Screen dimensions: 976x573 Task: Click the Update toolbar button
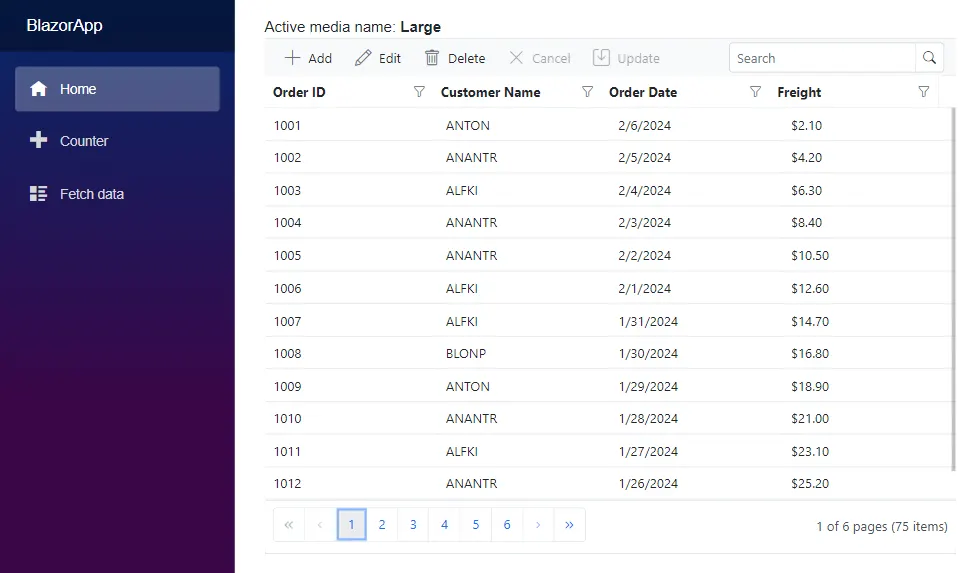click(x=626, y=58)
